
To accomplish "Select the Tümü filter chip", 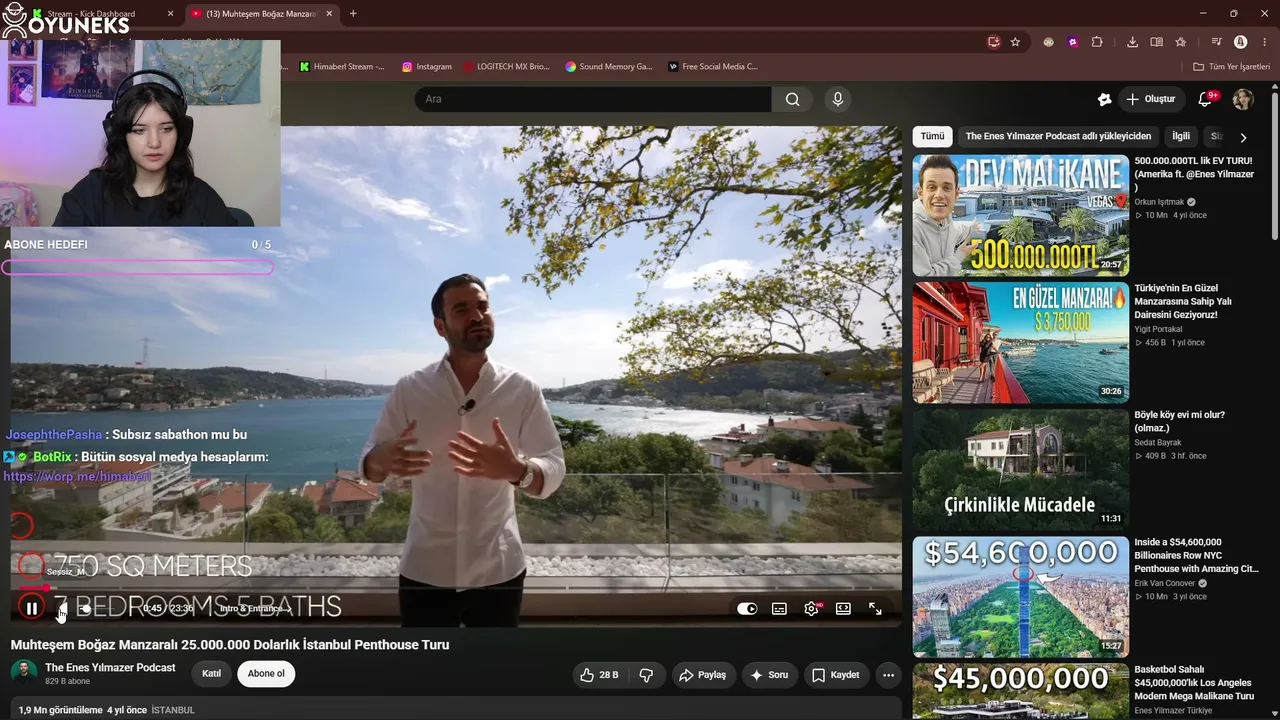I will click(x=932, y=136).
